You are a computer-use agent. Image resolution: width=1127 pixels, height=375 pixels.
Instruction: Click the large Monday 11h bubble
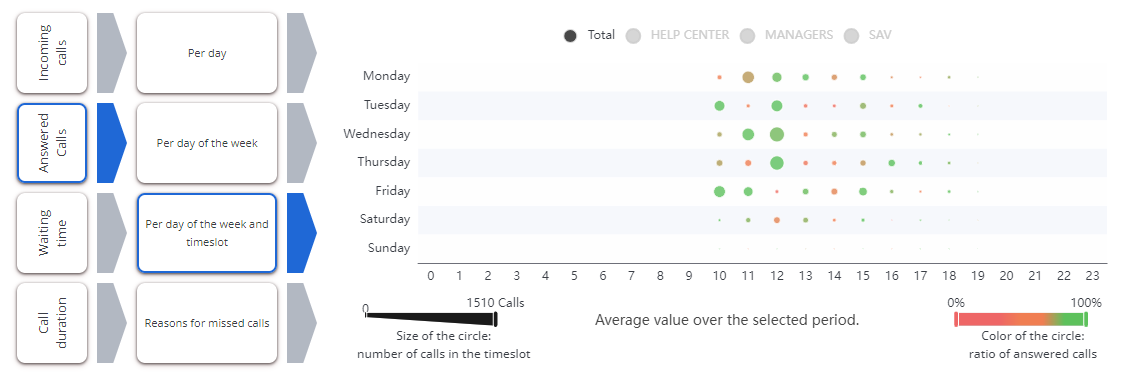(x=748, y=77)
